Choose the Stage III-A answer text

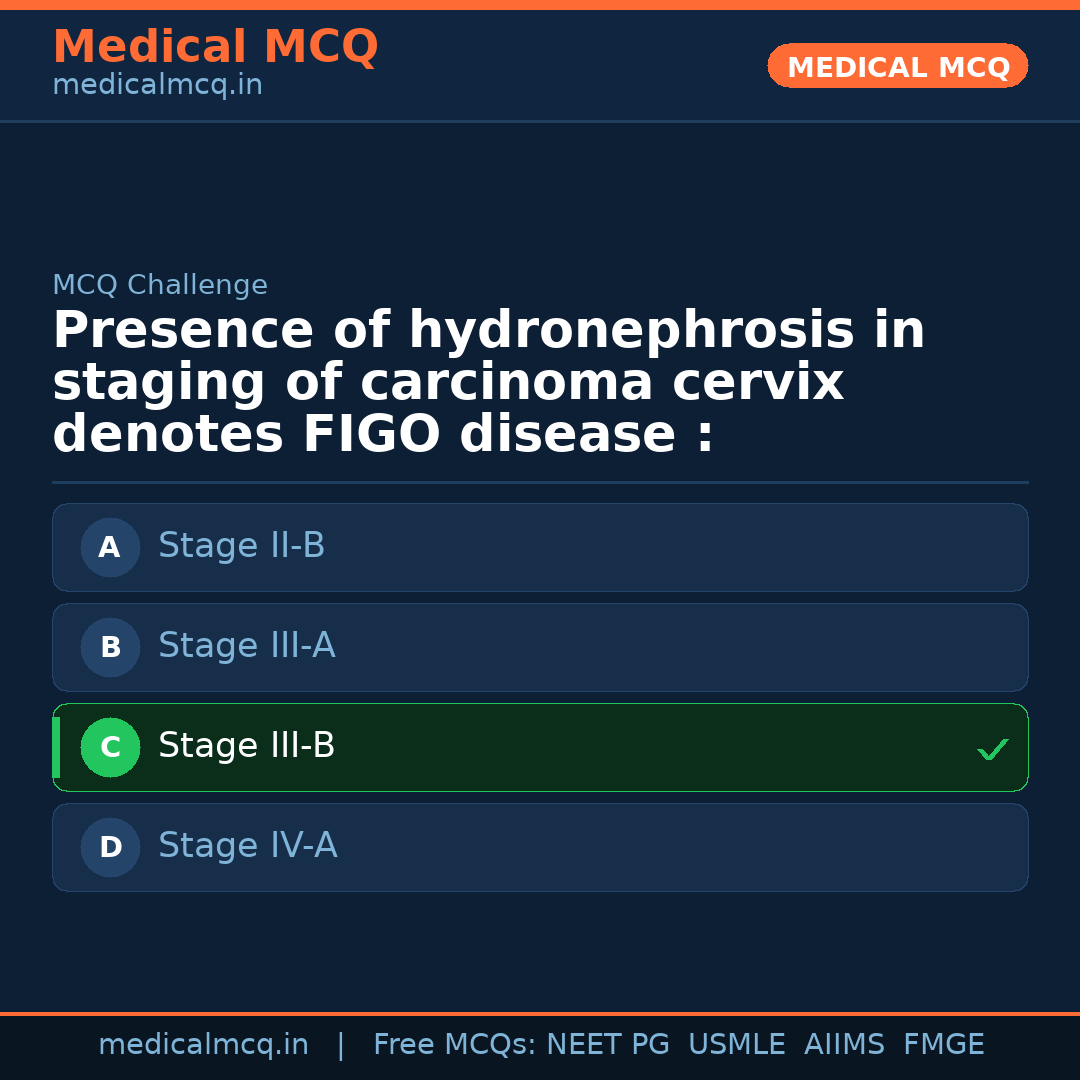[246, 646]
